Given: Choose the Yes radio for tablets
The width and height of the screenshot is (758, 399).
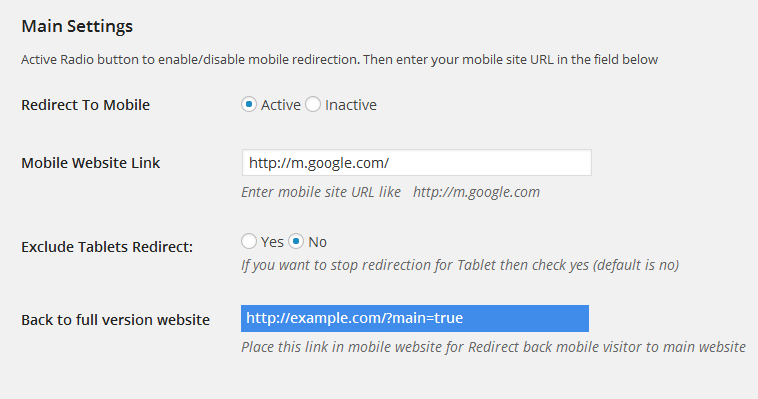Looking at the screenshot, I should click(x=249, y=241).
